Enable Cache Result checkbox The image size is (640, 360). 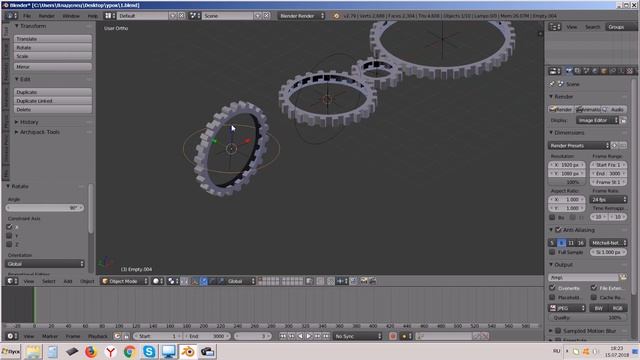tap(594, 297)
